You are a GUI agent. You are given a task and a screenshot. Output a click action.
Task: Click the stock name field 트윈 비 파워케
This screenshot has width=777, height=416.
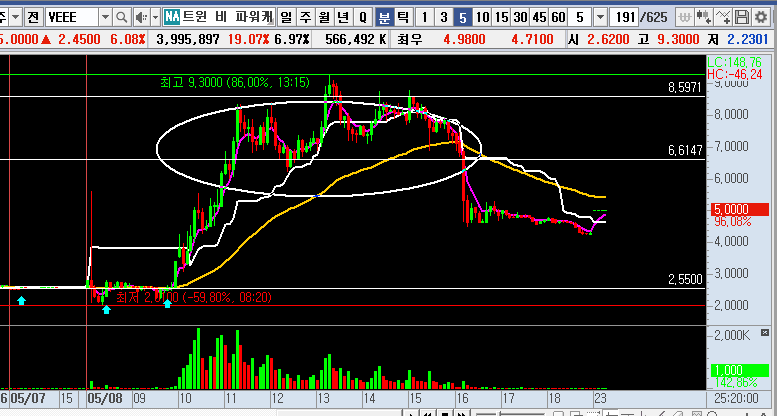tap(228, 18)
